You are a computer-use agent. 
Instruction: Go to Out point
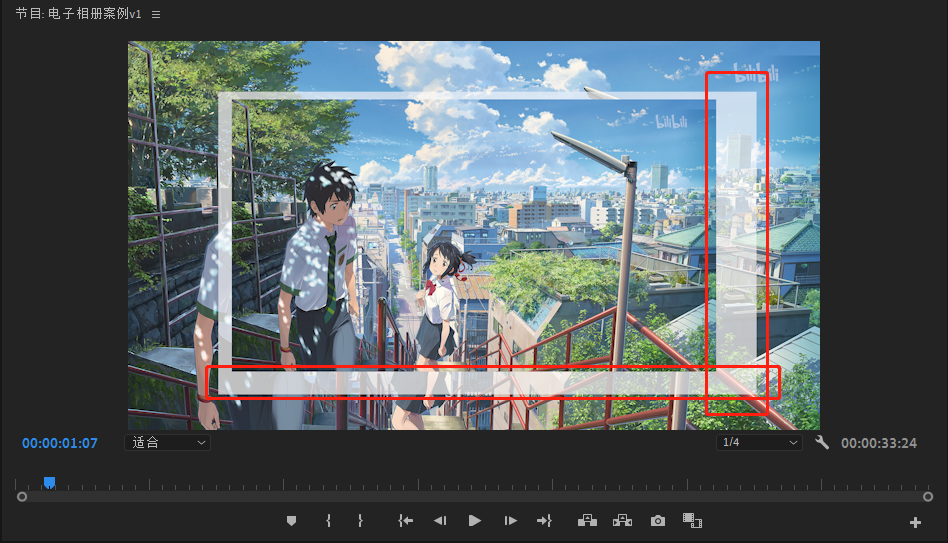544,521
